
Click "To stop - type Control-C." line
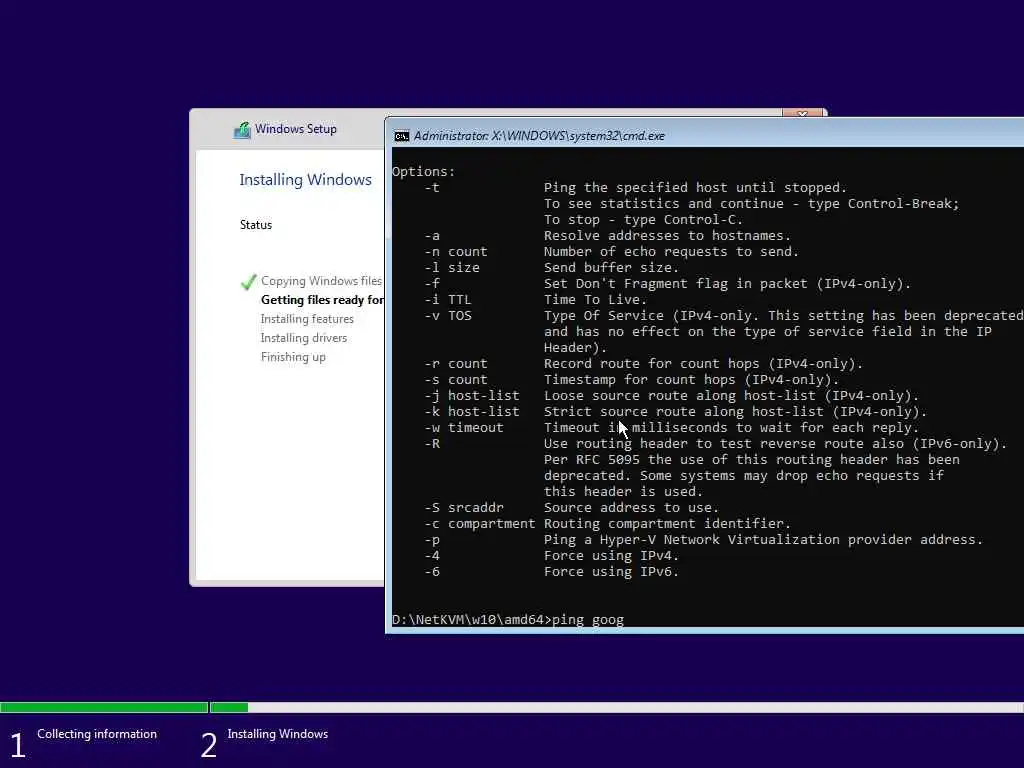pos(643,219)
